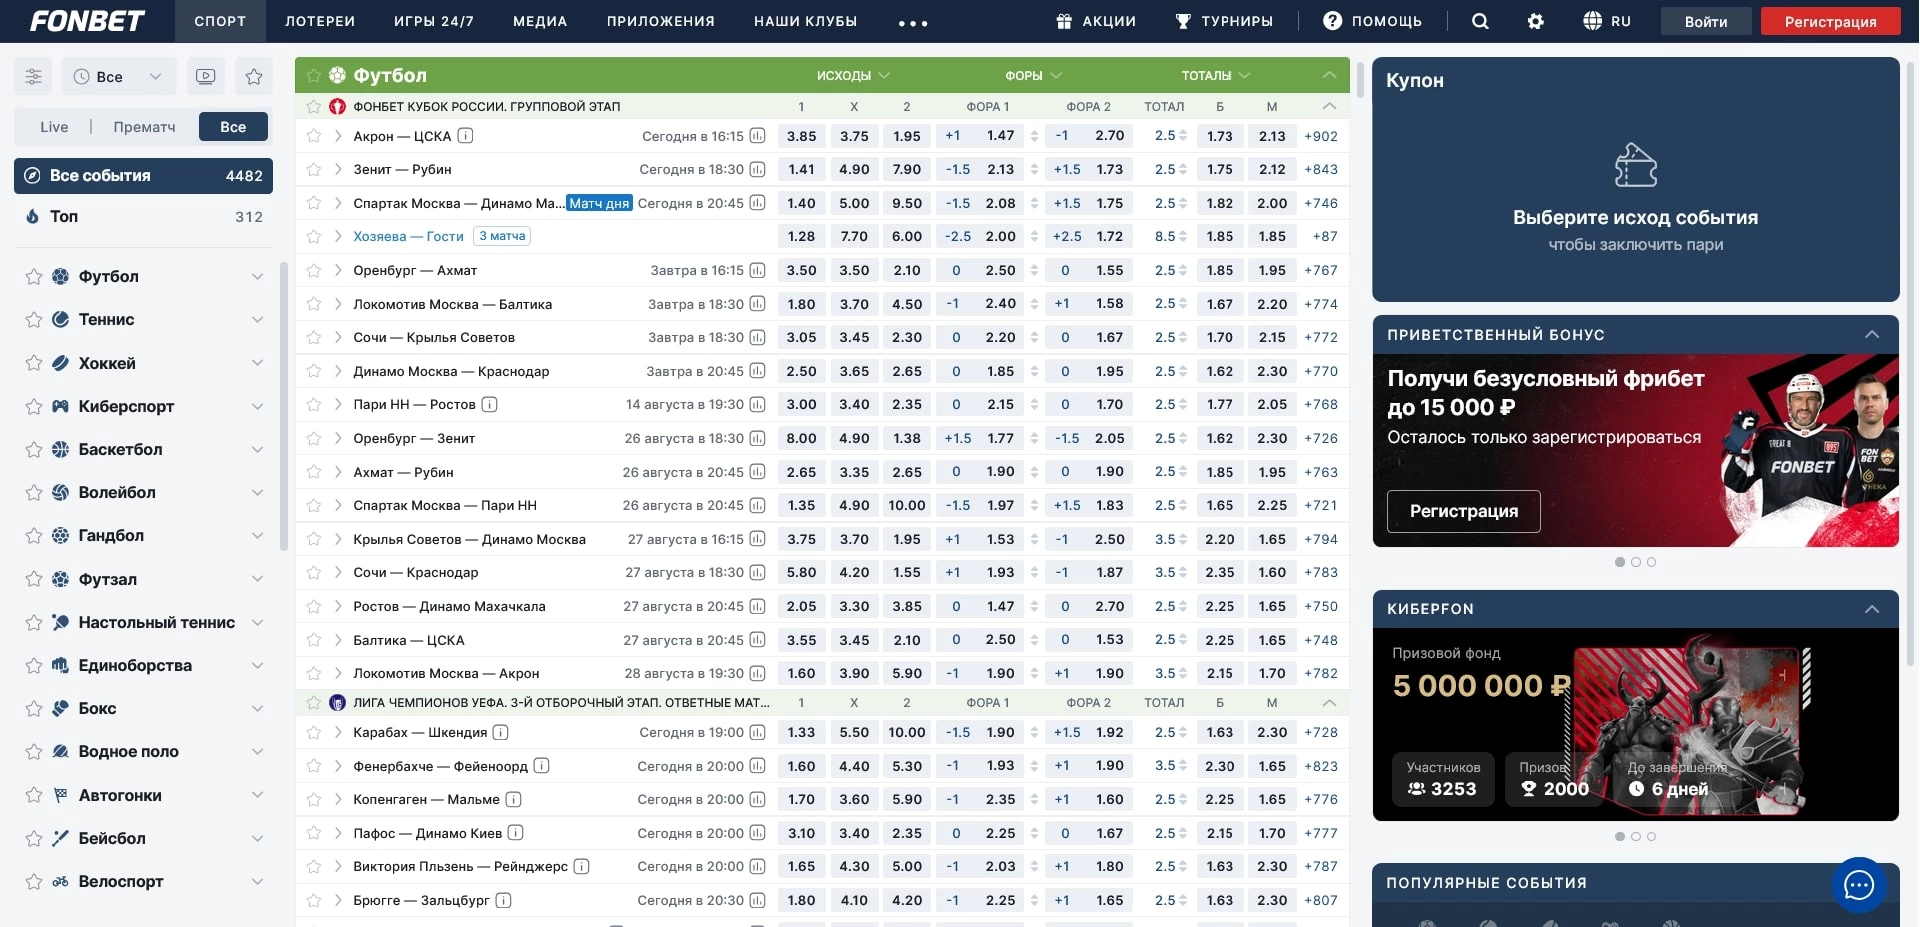The image size is (1920, 927).
Task: Favorite the Акрон — ЦСКА match star
Action: 314,136
